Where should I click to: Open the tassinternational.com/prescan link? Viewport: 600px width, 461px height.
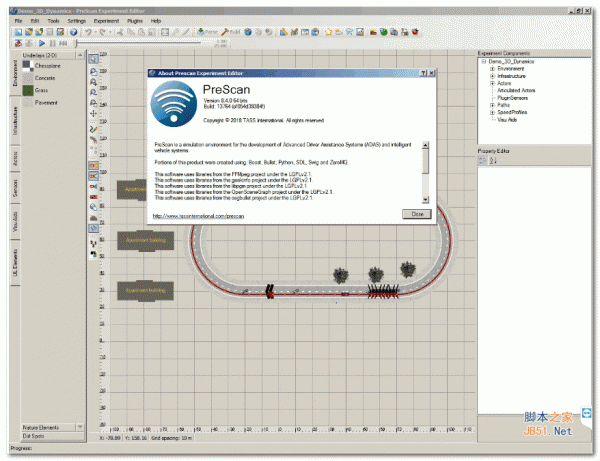point(199,215)
